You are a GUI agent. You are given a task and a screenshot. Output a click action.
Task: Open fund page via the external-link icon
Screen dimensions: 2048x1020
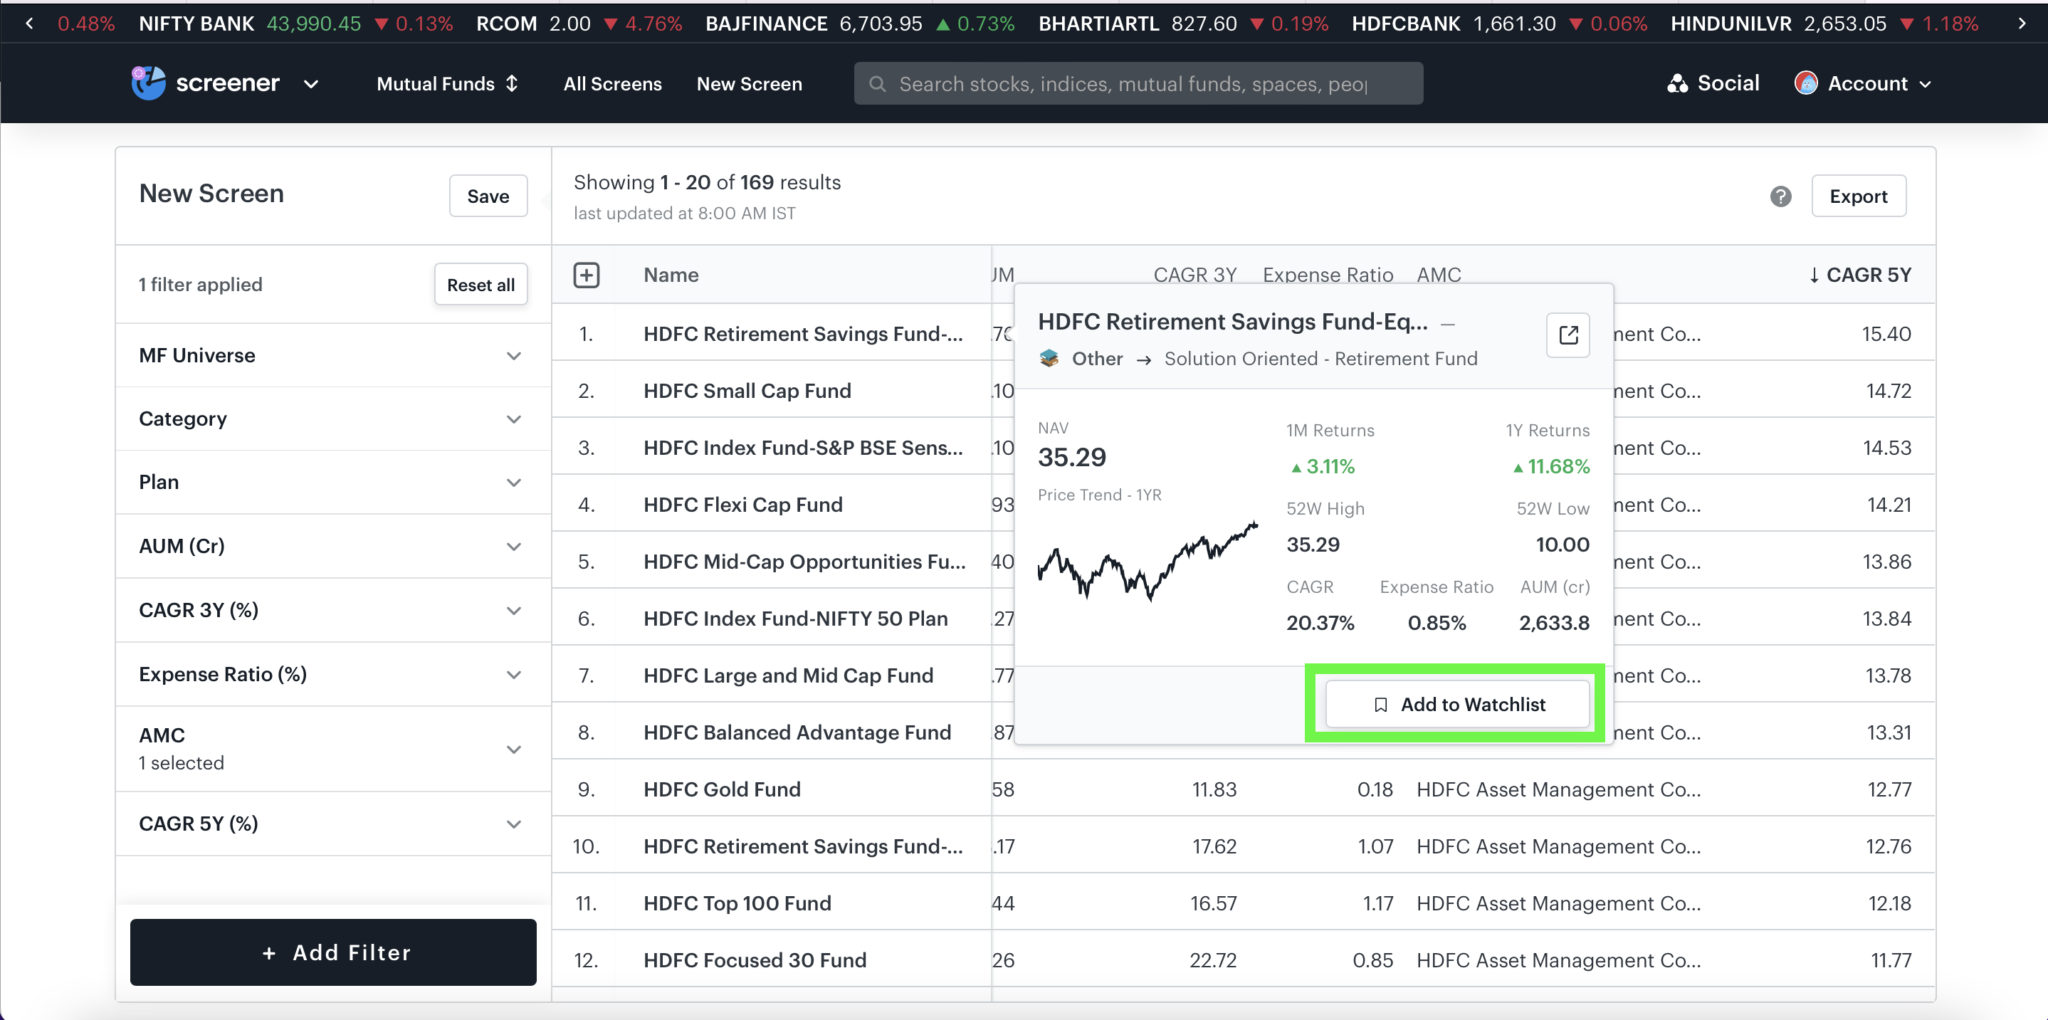(1567, 335)
